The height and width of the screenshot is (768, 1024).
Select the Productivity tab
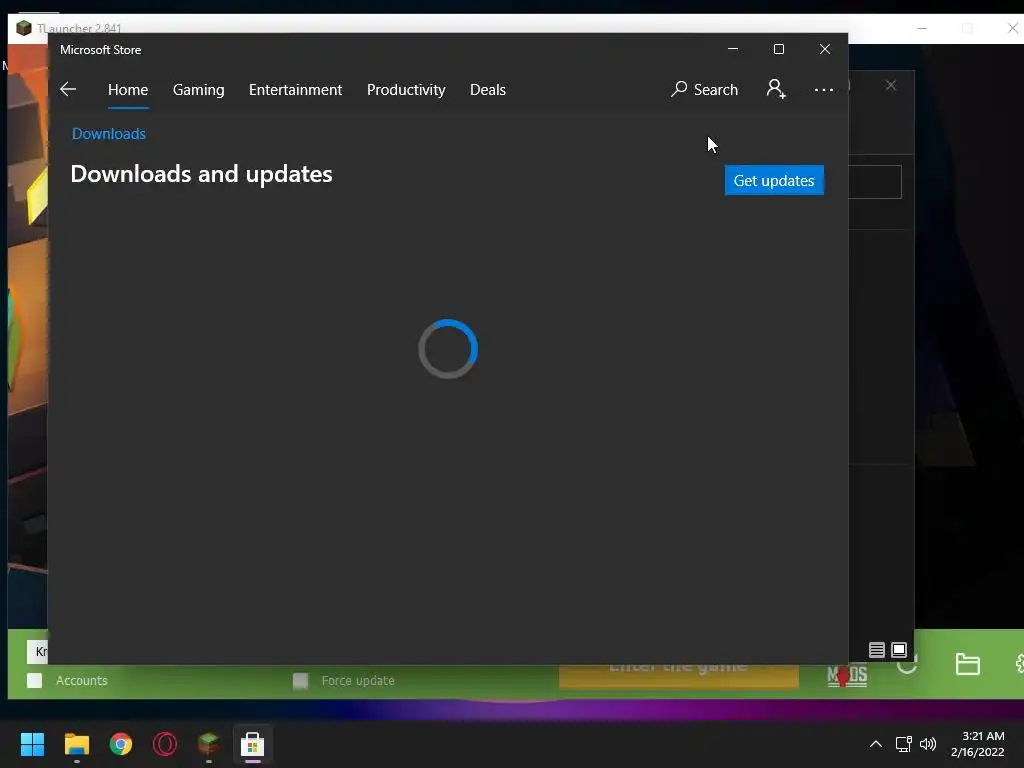click(406, 90)
